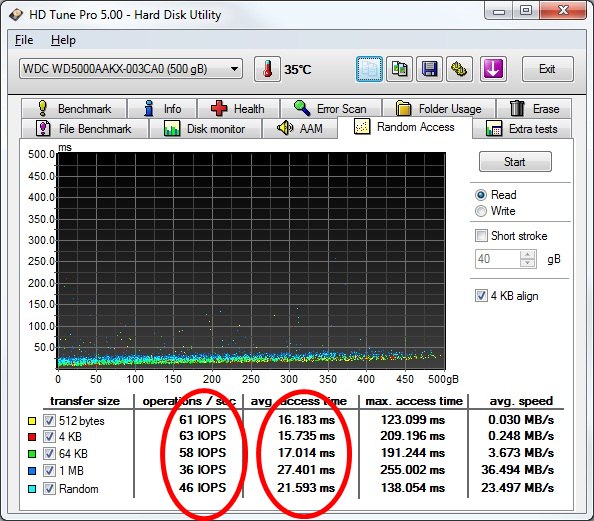Click the avg. speed column header
This screenshot has height=521, width=594.
tap(521, 401)
